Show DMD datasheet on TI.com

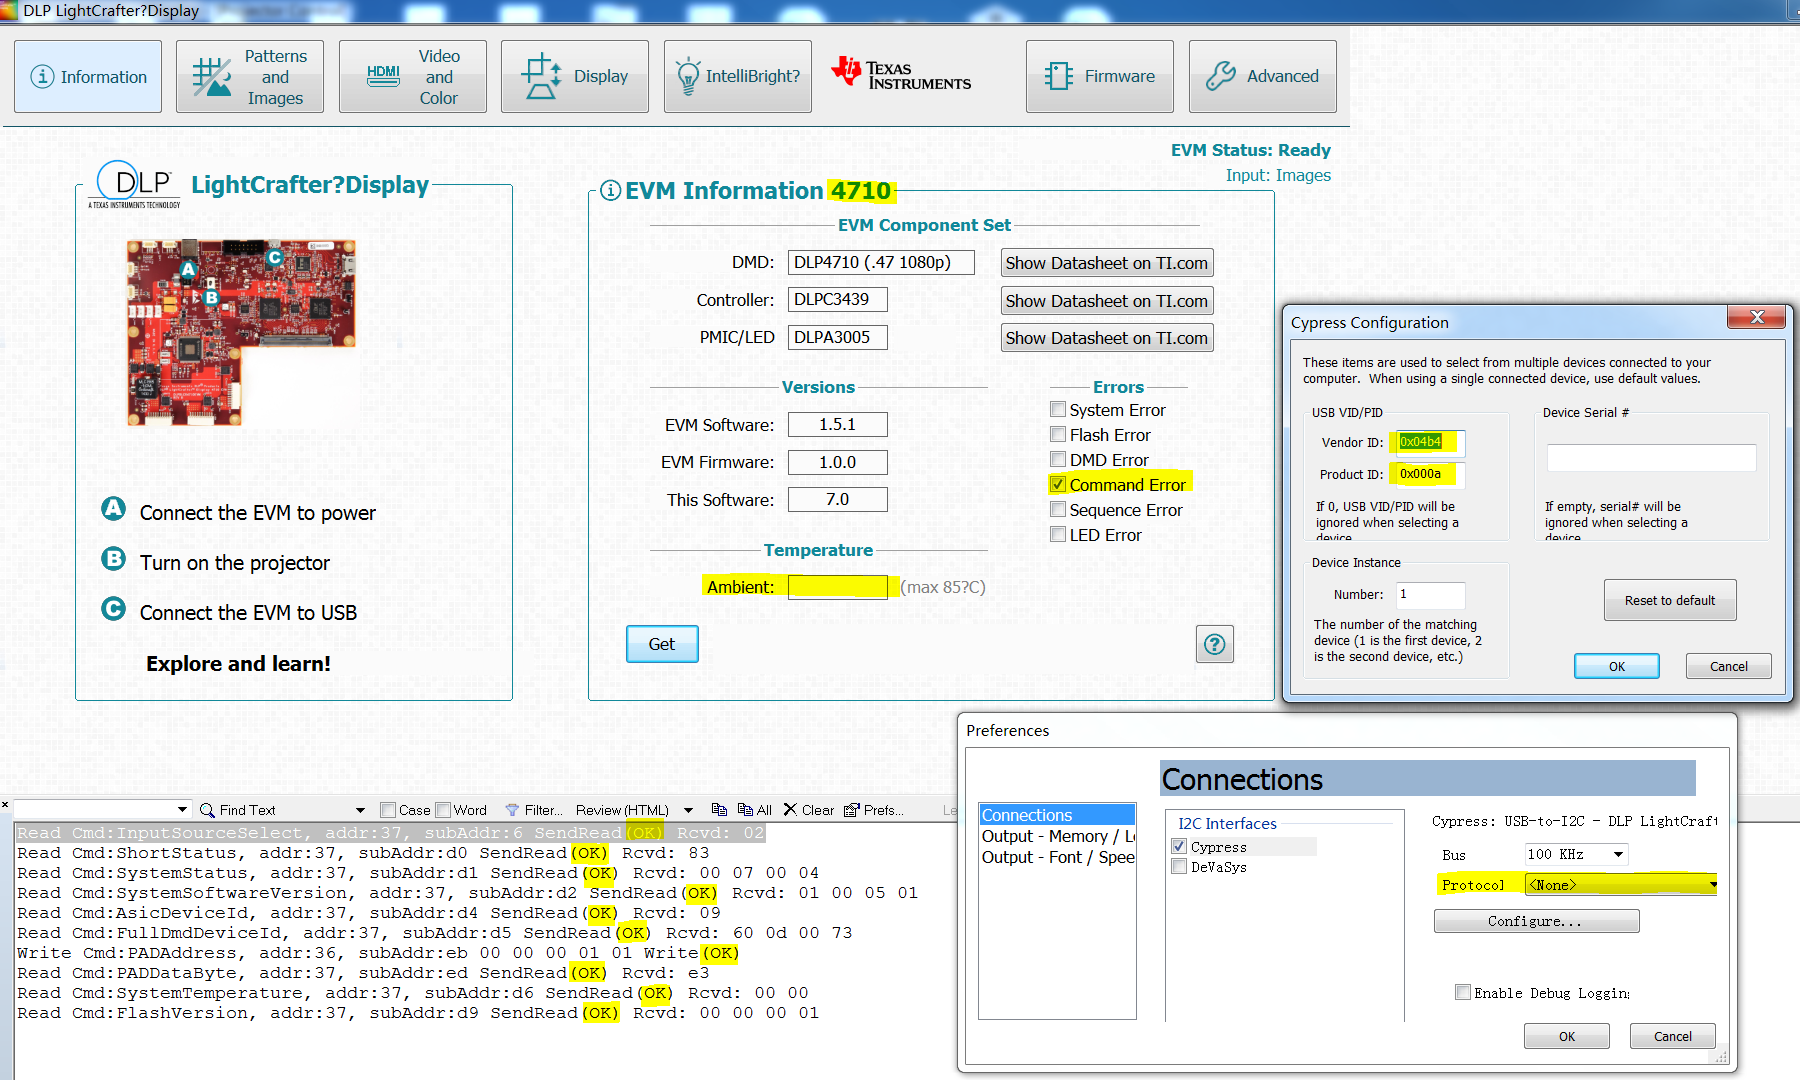point(1107,263)
